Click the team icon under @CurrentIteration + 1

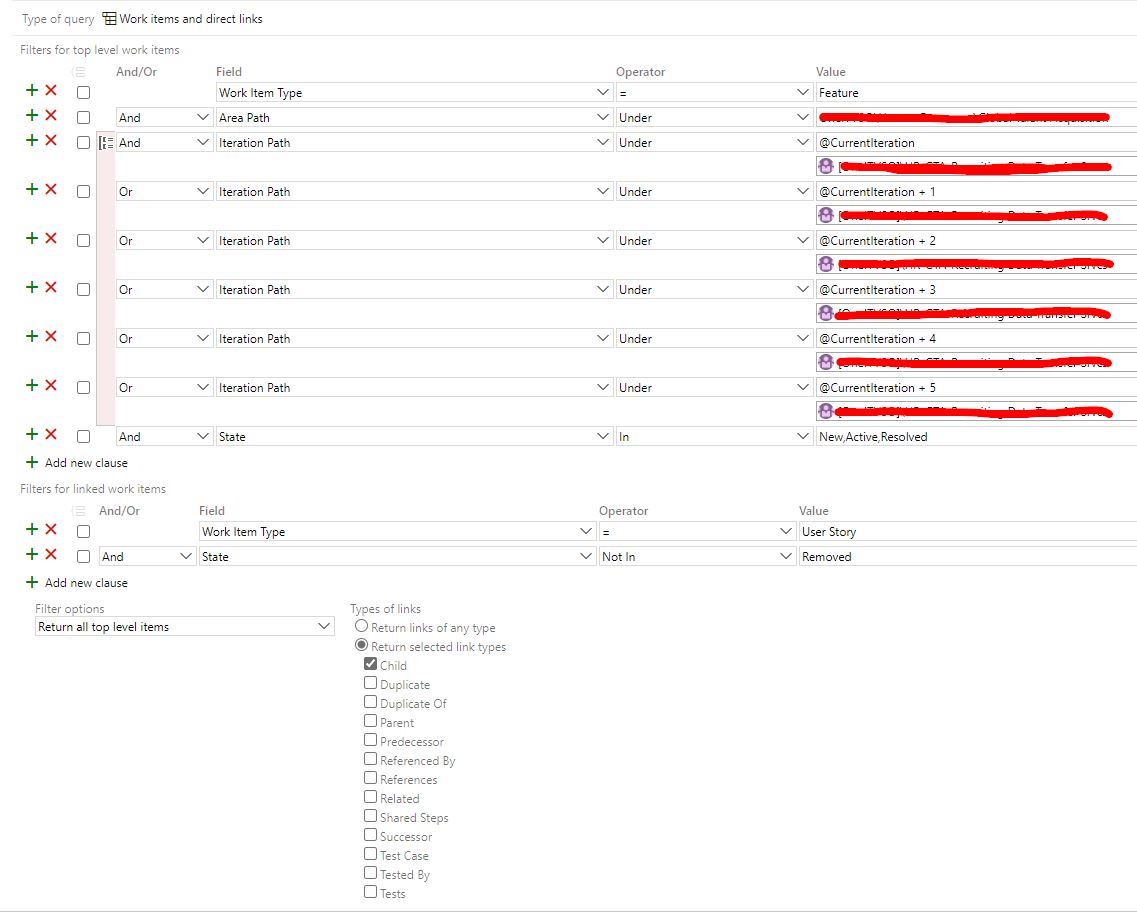[826, 215]
